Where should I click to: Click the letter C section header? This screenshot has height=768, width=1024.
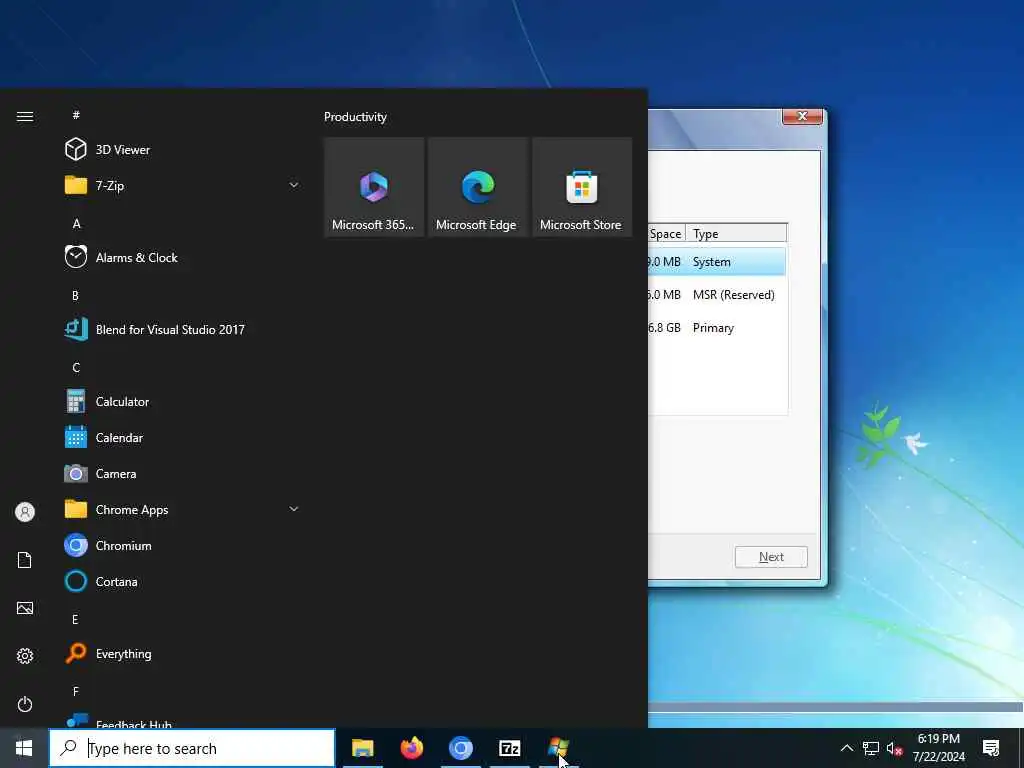coord(76,367)
